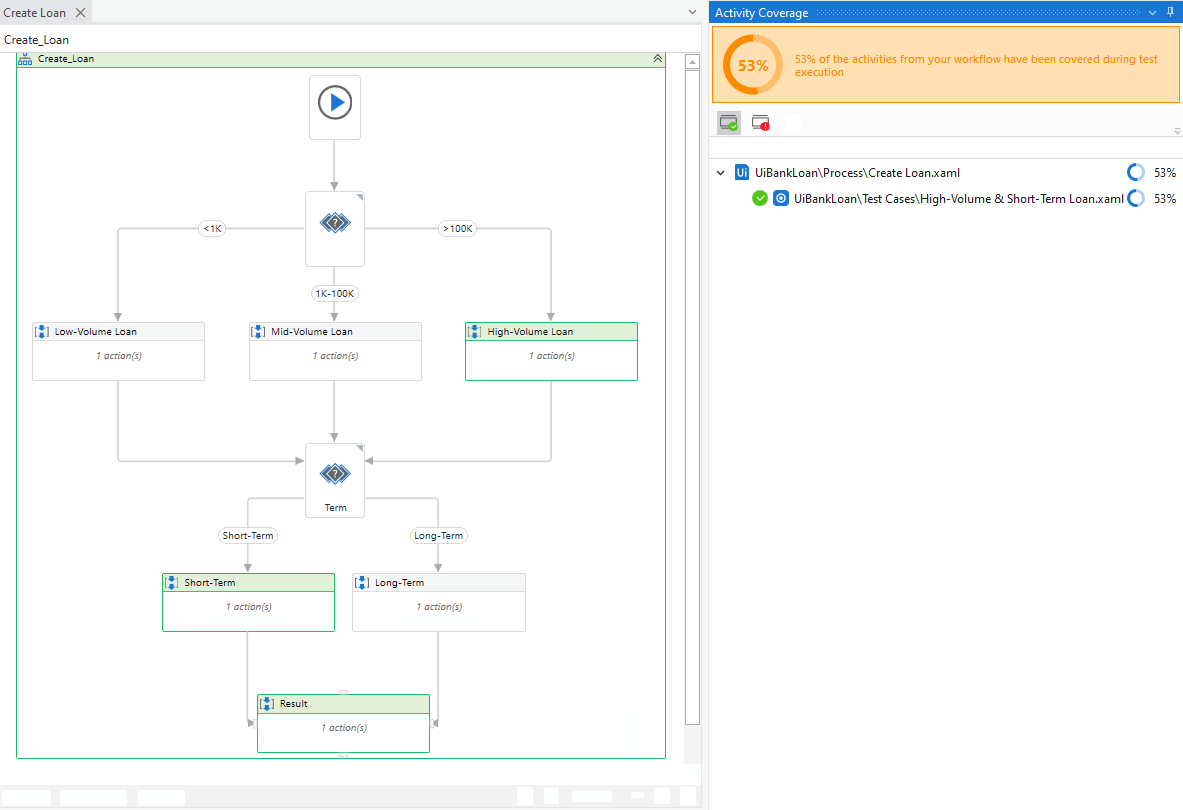
Task: Select the Short-Term connector label
Action: (247, 535)
